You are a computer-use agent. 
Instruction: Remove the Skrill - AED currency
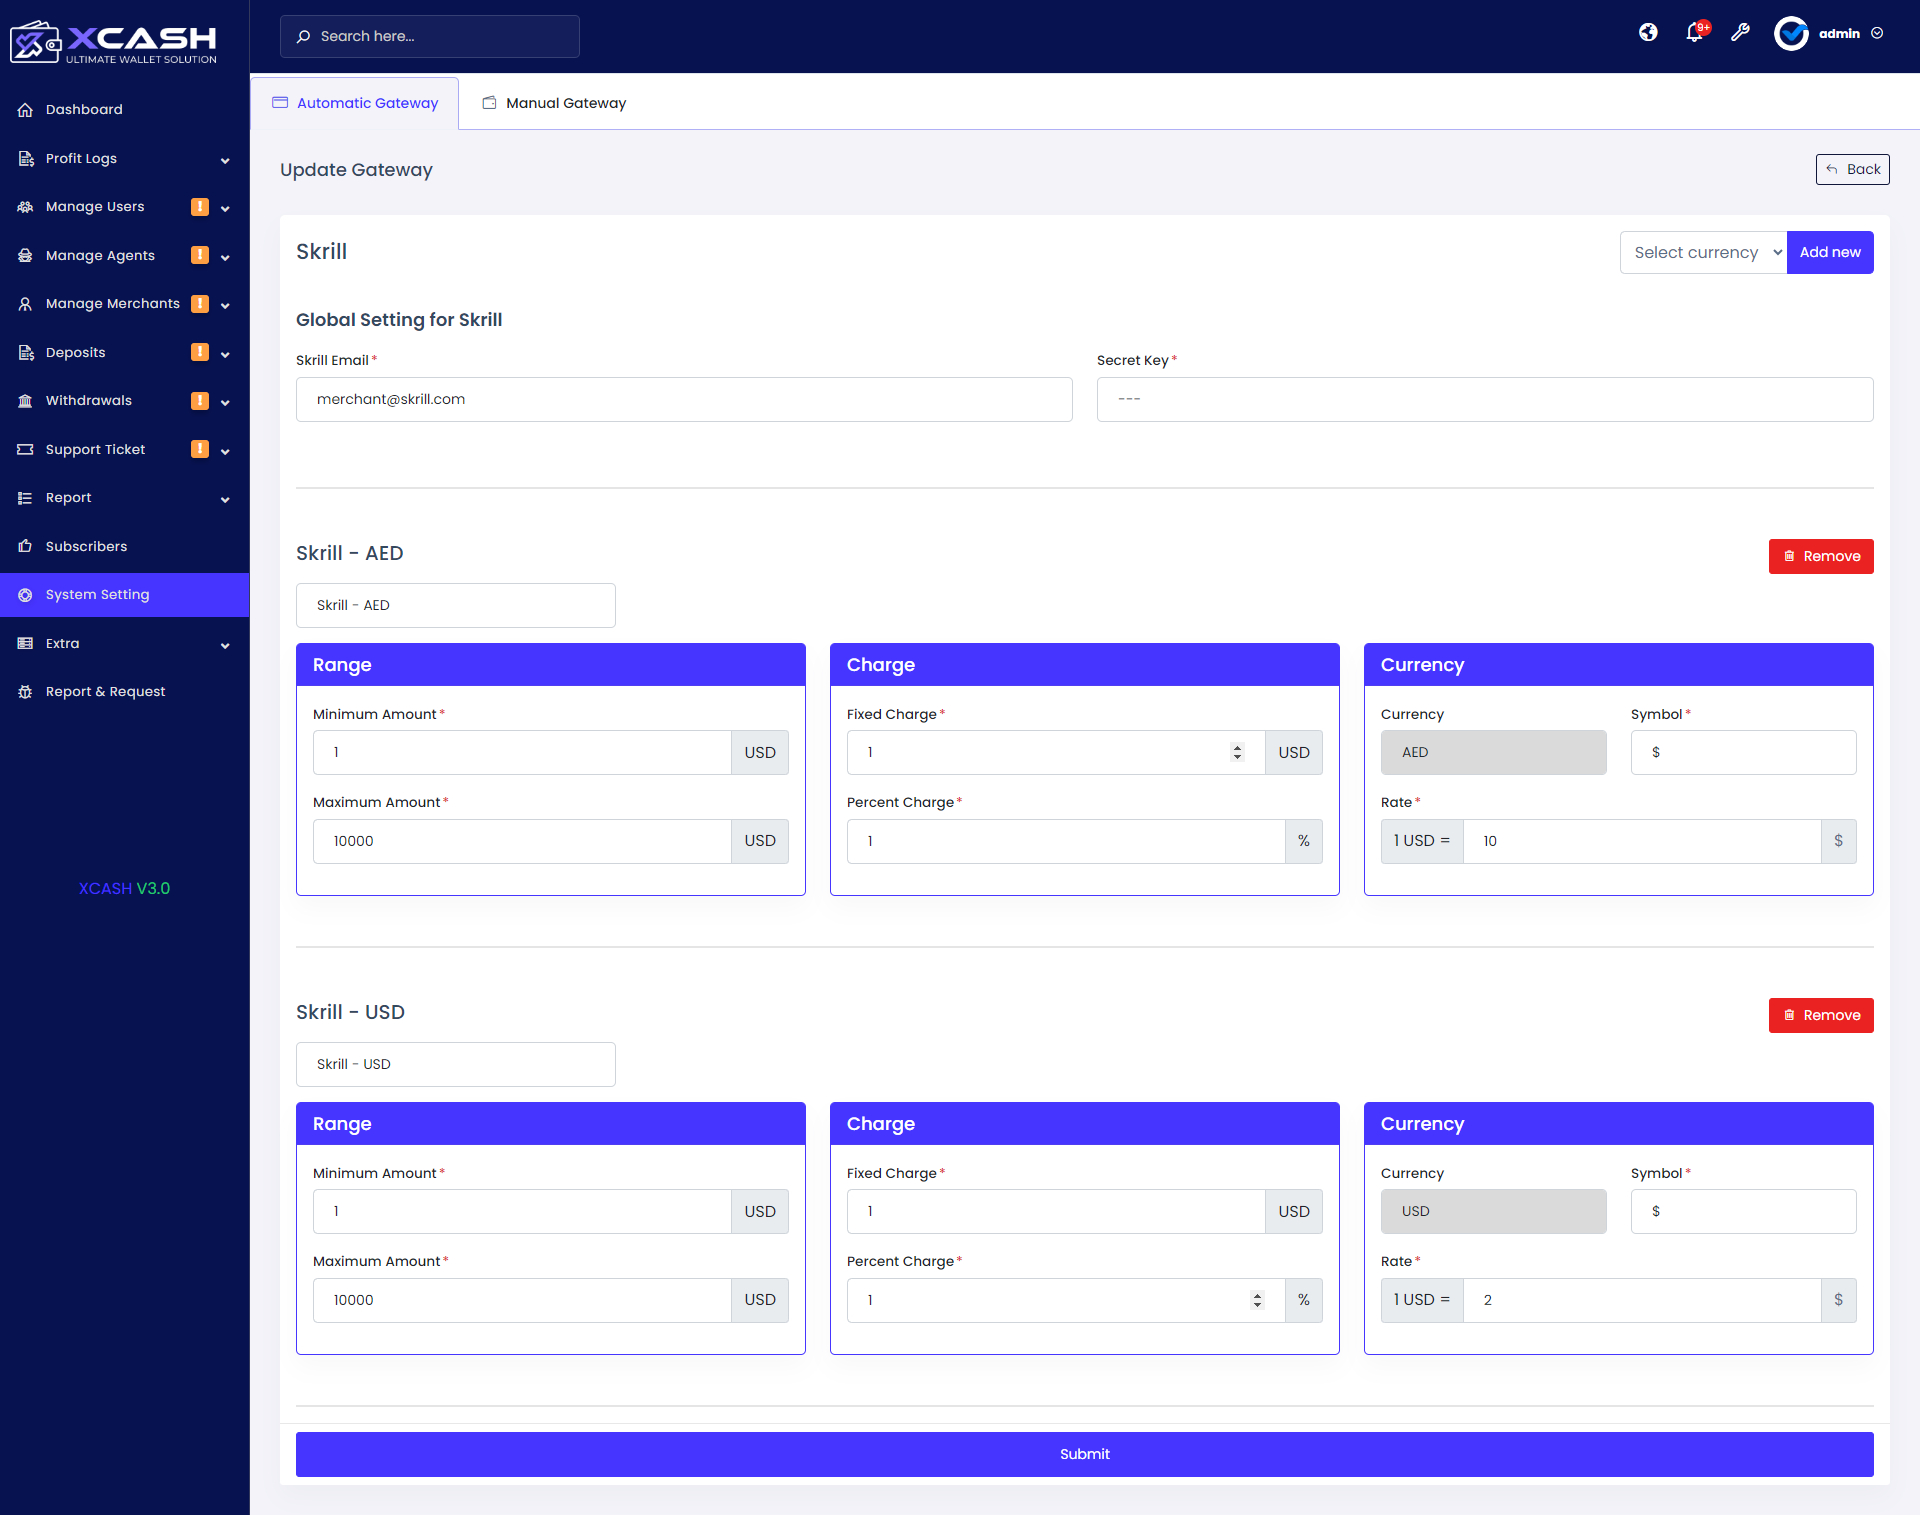click(1820, 557)
